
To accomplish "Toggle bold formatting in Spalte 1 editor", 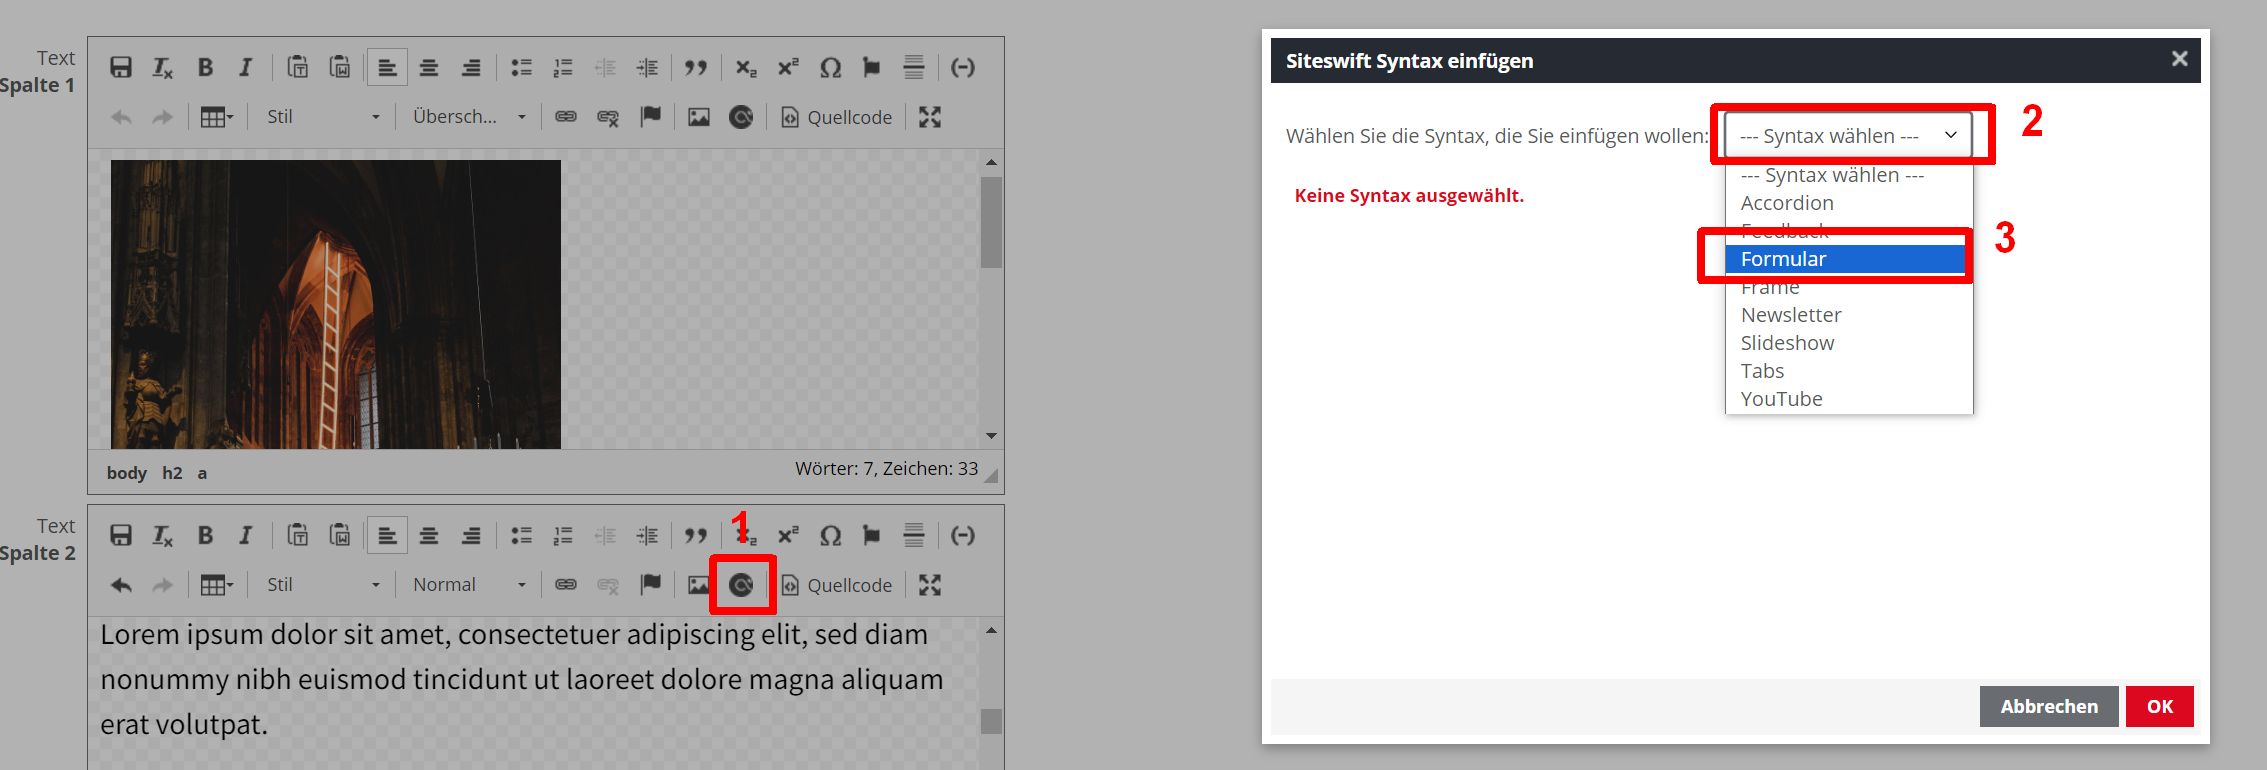I will [205, 67].
